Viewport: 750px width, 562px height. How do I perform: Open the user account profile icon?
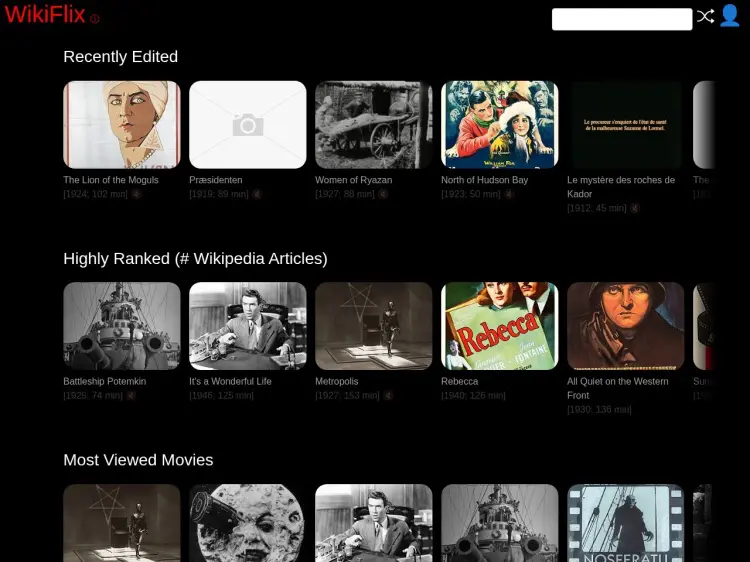pyautogui.click(x=729, y=15)
